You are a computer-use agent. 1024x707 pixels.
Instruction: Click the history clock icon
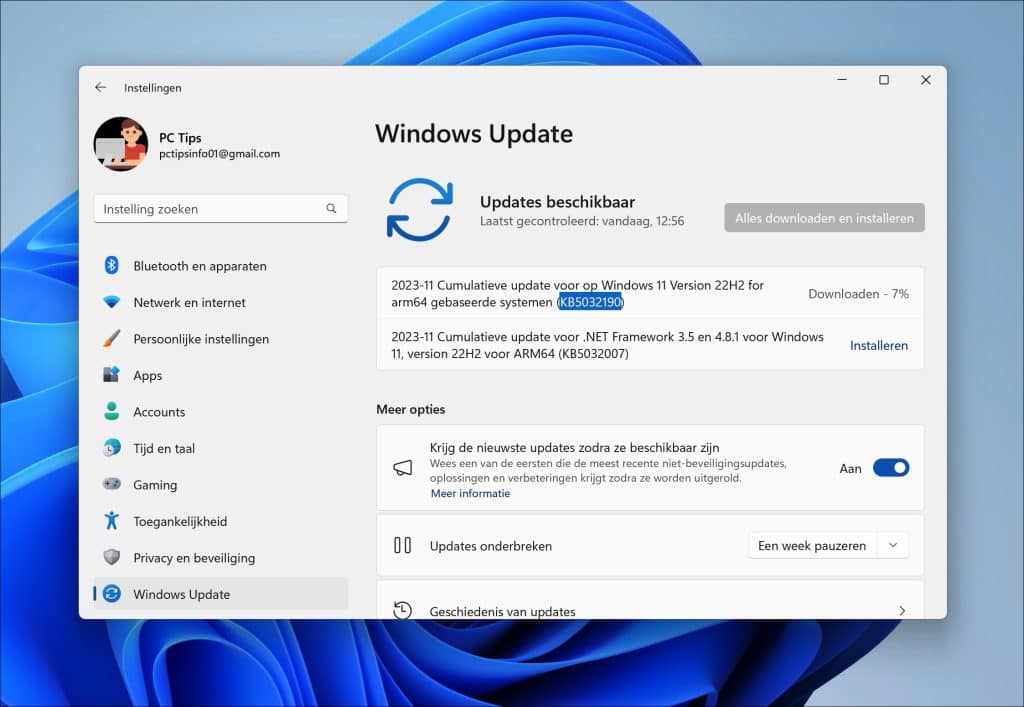coord(402,610)
